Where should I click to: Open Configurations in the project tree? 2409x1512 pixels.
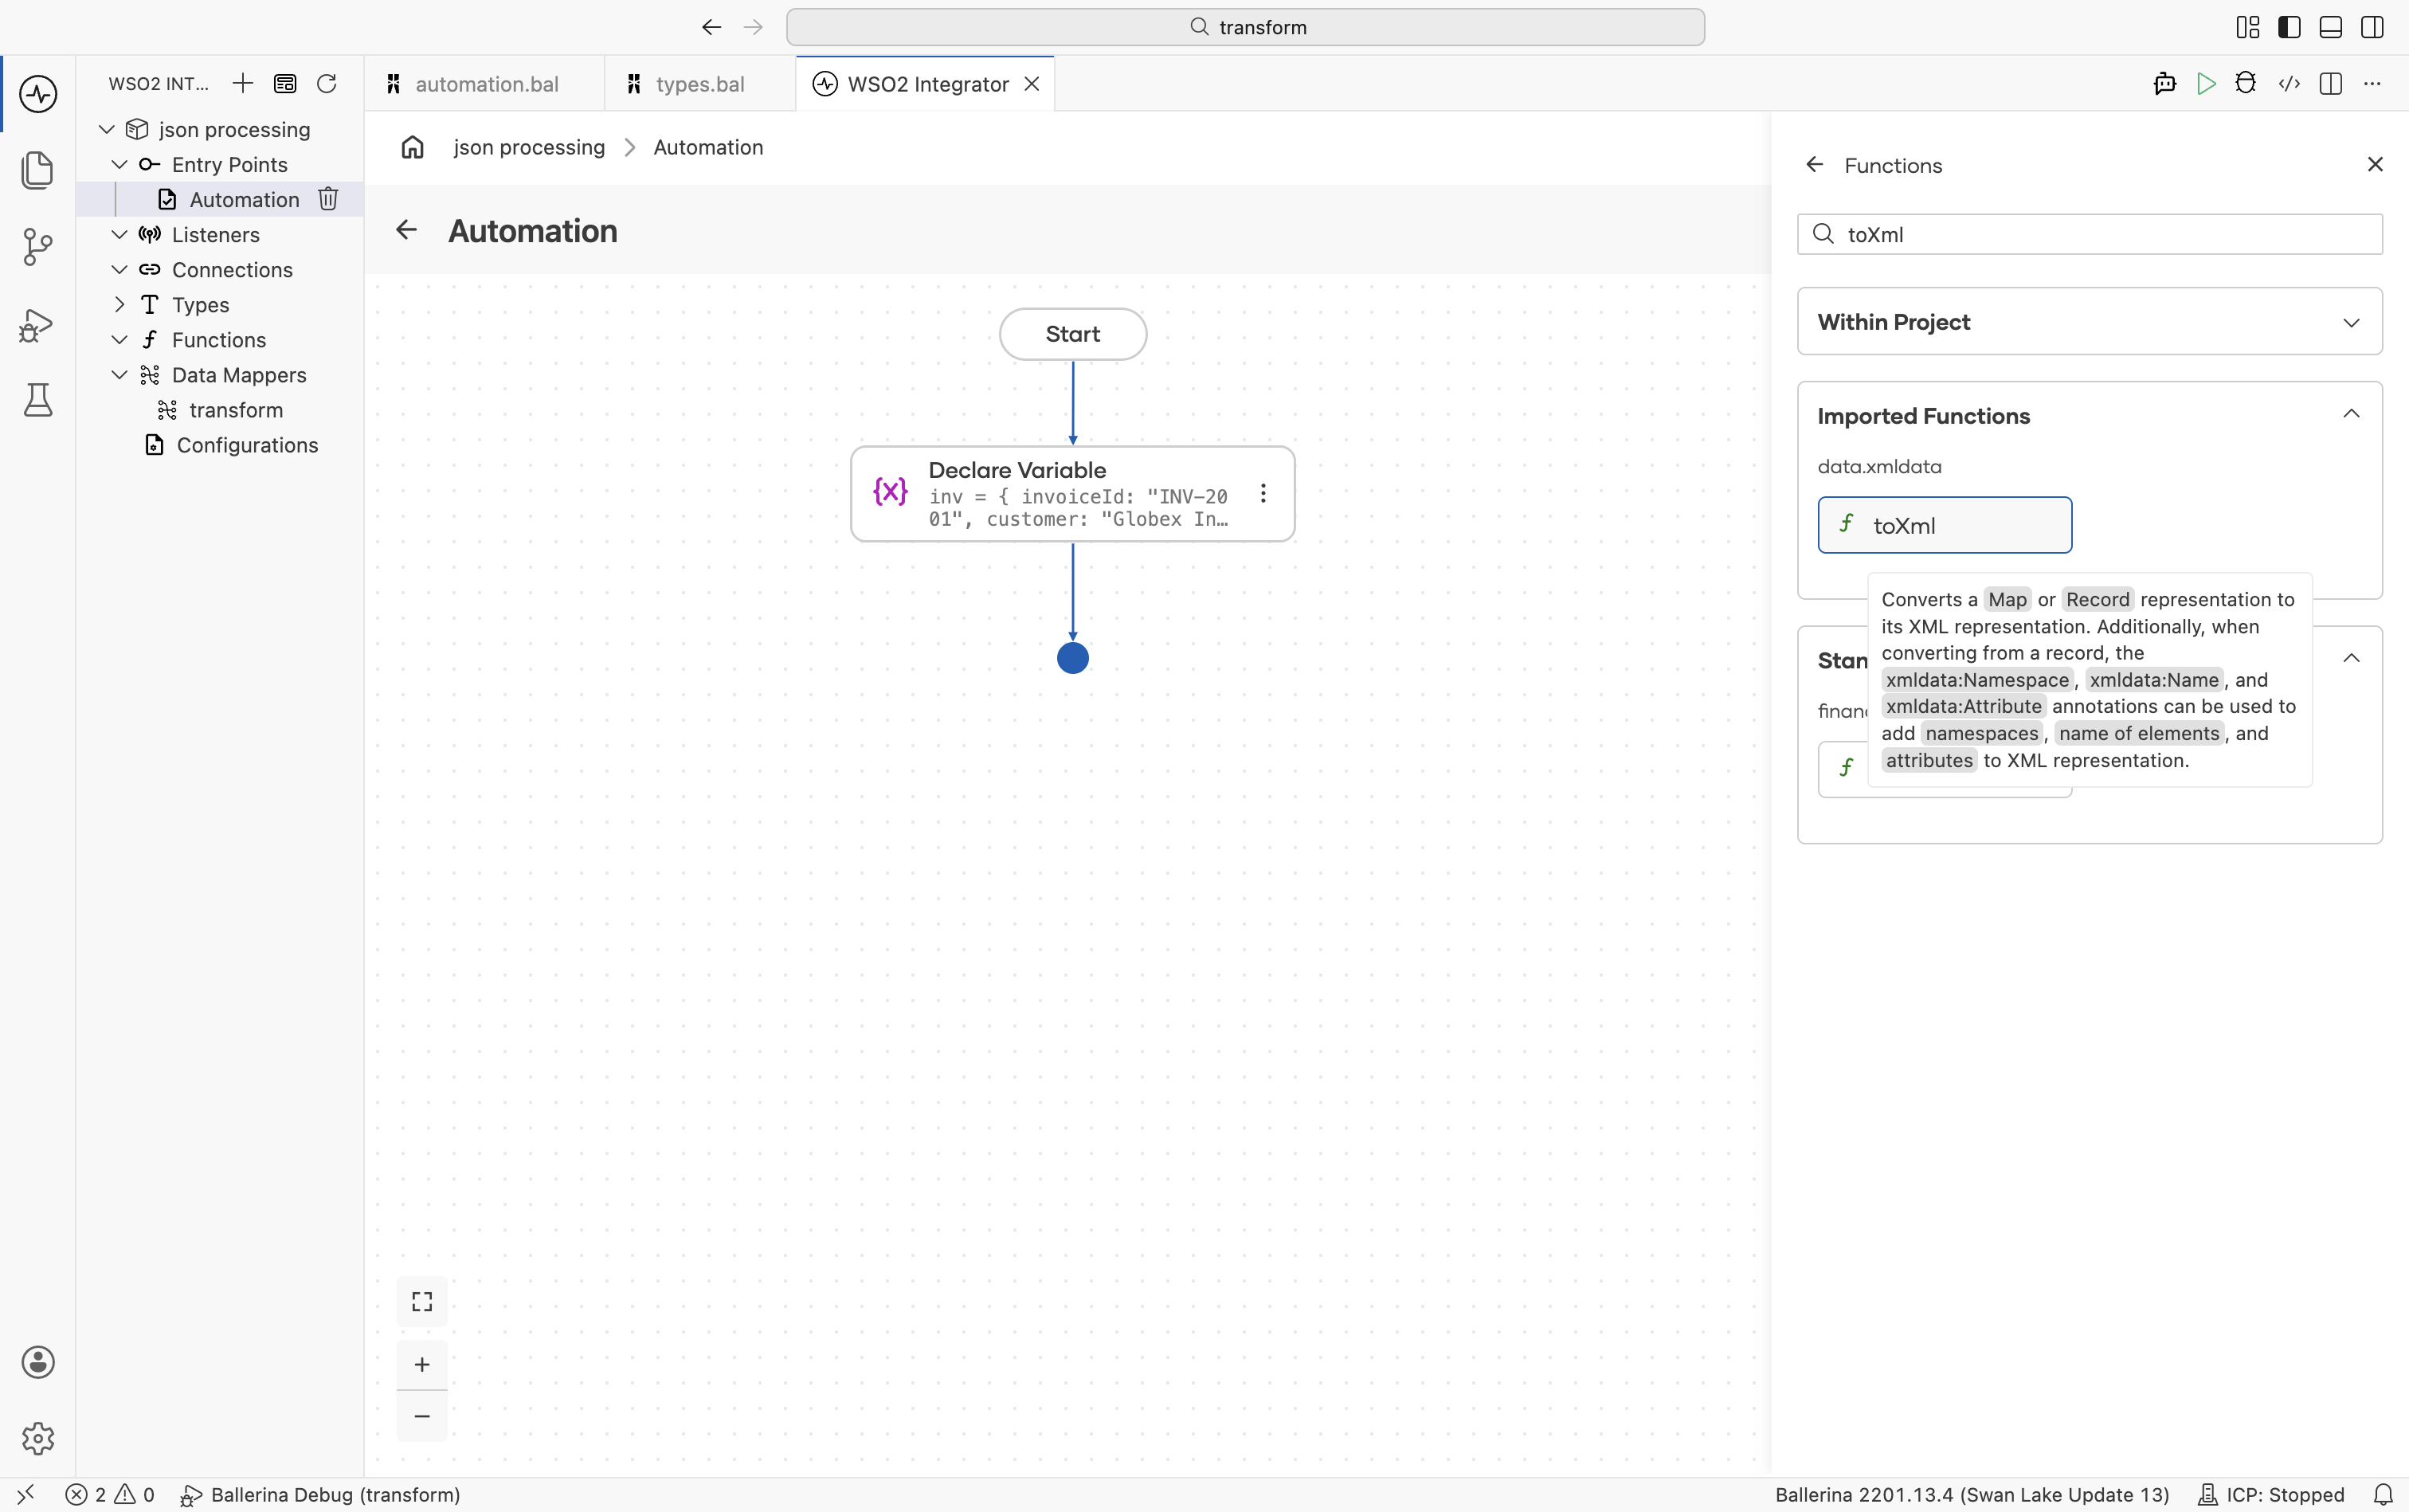click(247, 445)
